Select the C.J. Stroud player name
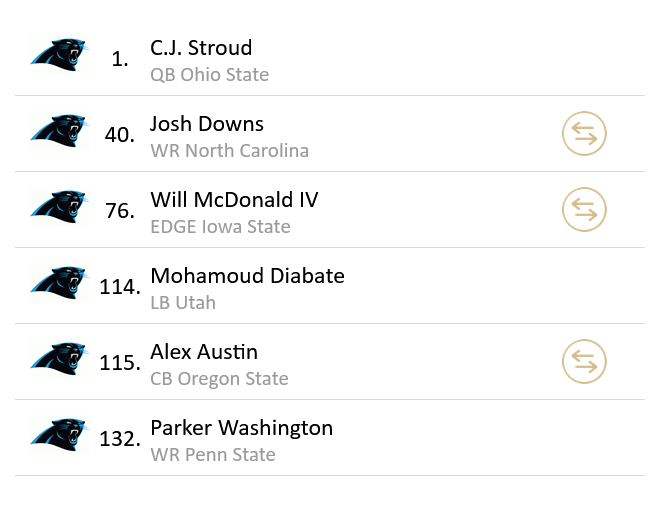 [x=201, y=48]
